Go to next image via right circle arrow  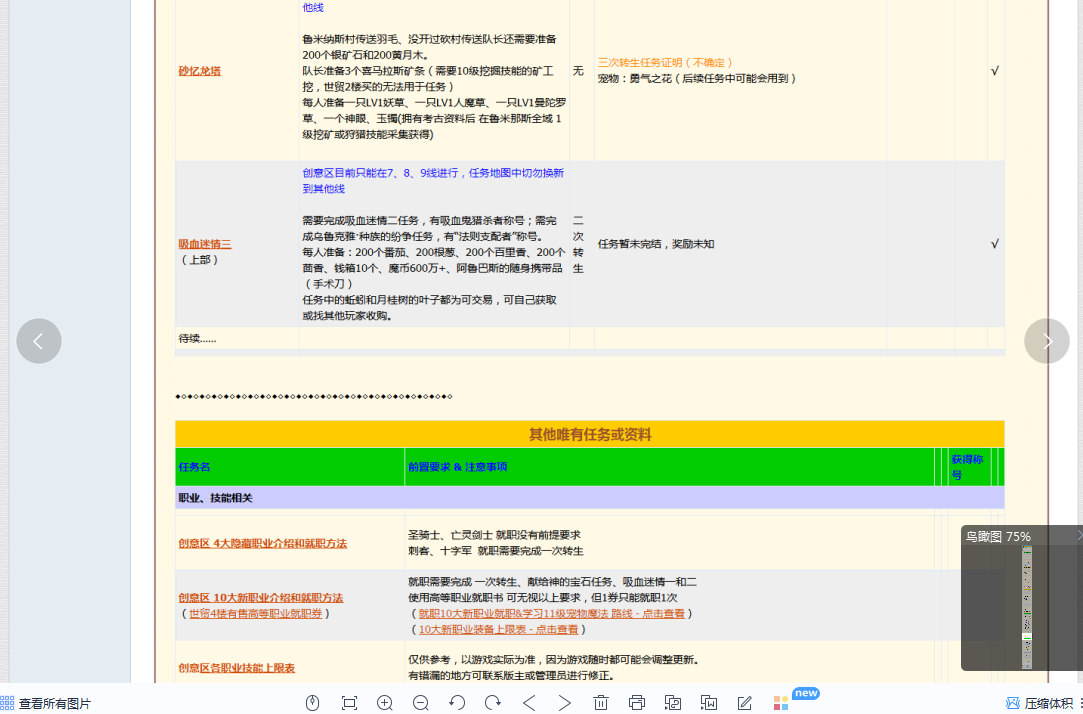click(x=1046, y=341)
